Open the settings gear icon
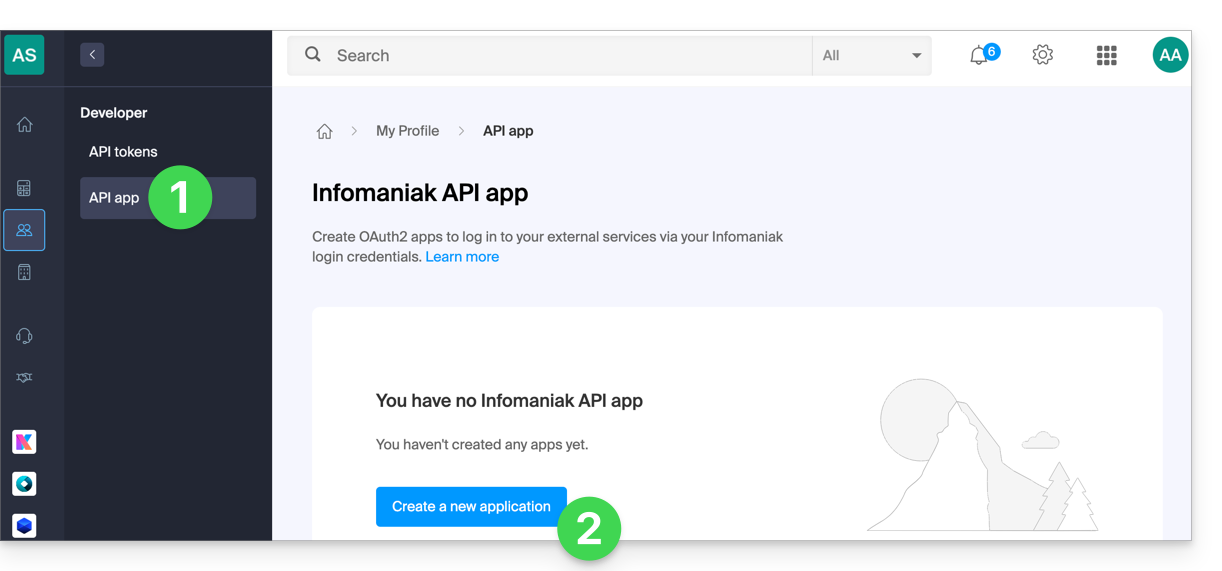Viewport: 1222px width, 571px height. [x=1043, y=55]
